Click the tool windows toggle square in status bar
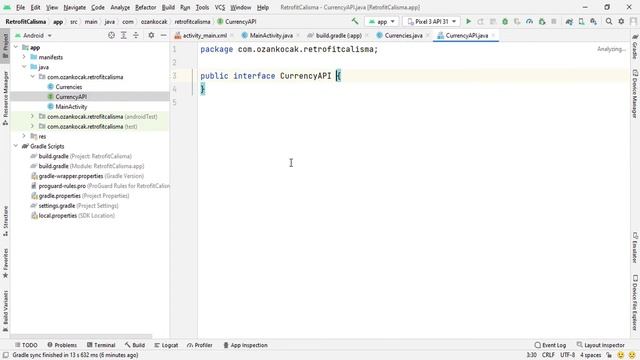The width and height of the screenshot is (640, 360). 5,355
